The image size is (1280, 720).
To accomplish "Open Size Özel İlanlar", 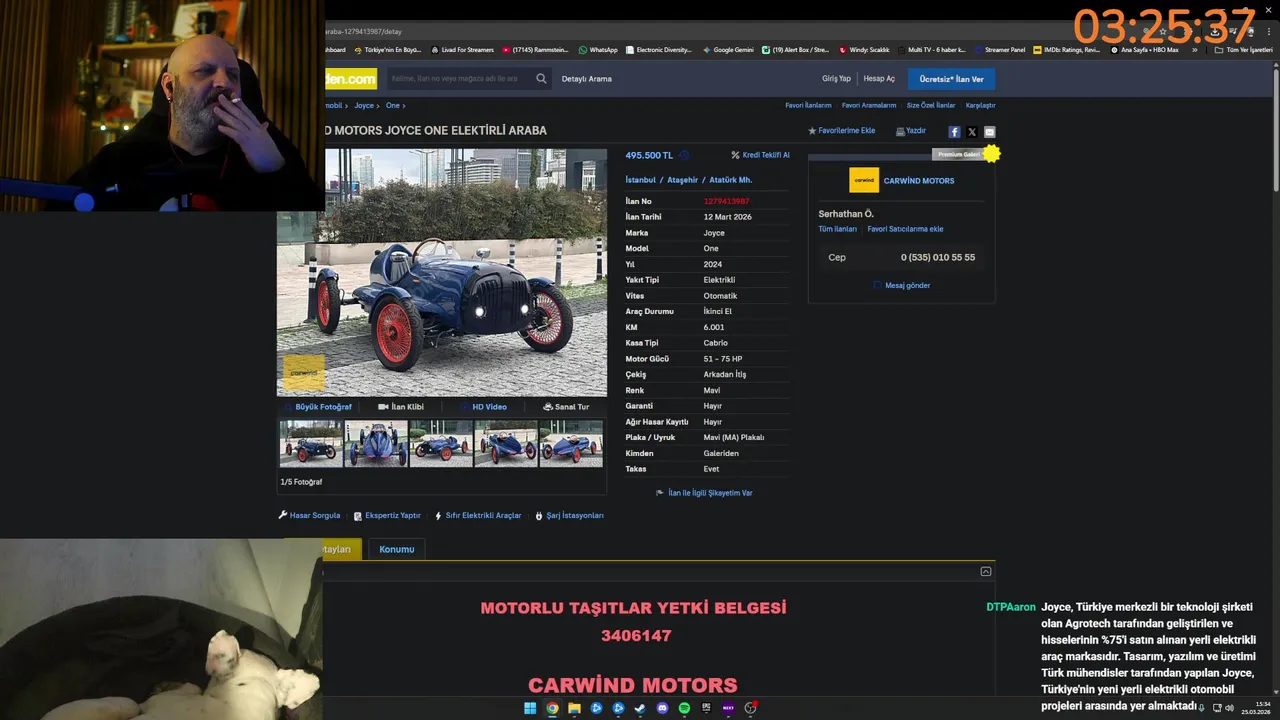I will tap(931, 105).
